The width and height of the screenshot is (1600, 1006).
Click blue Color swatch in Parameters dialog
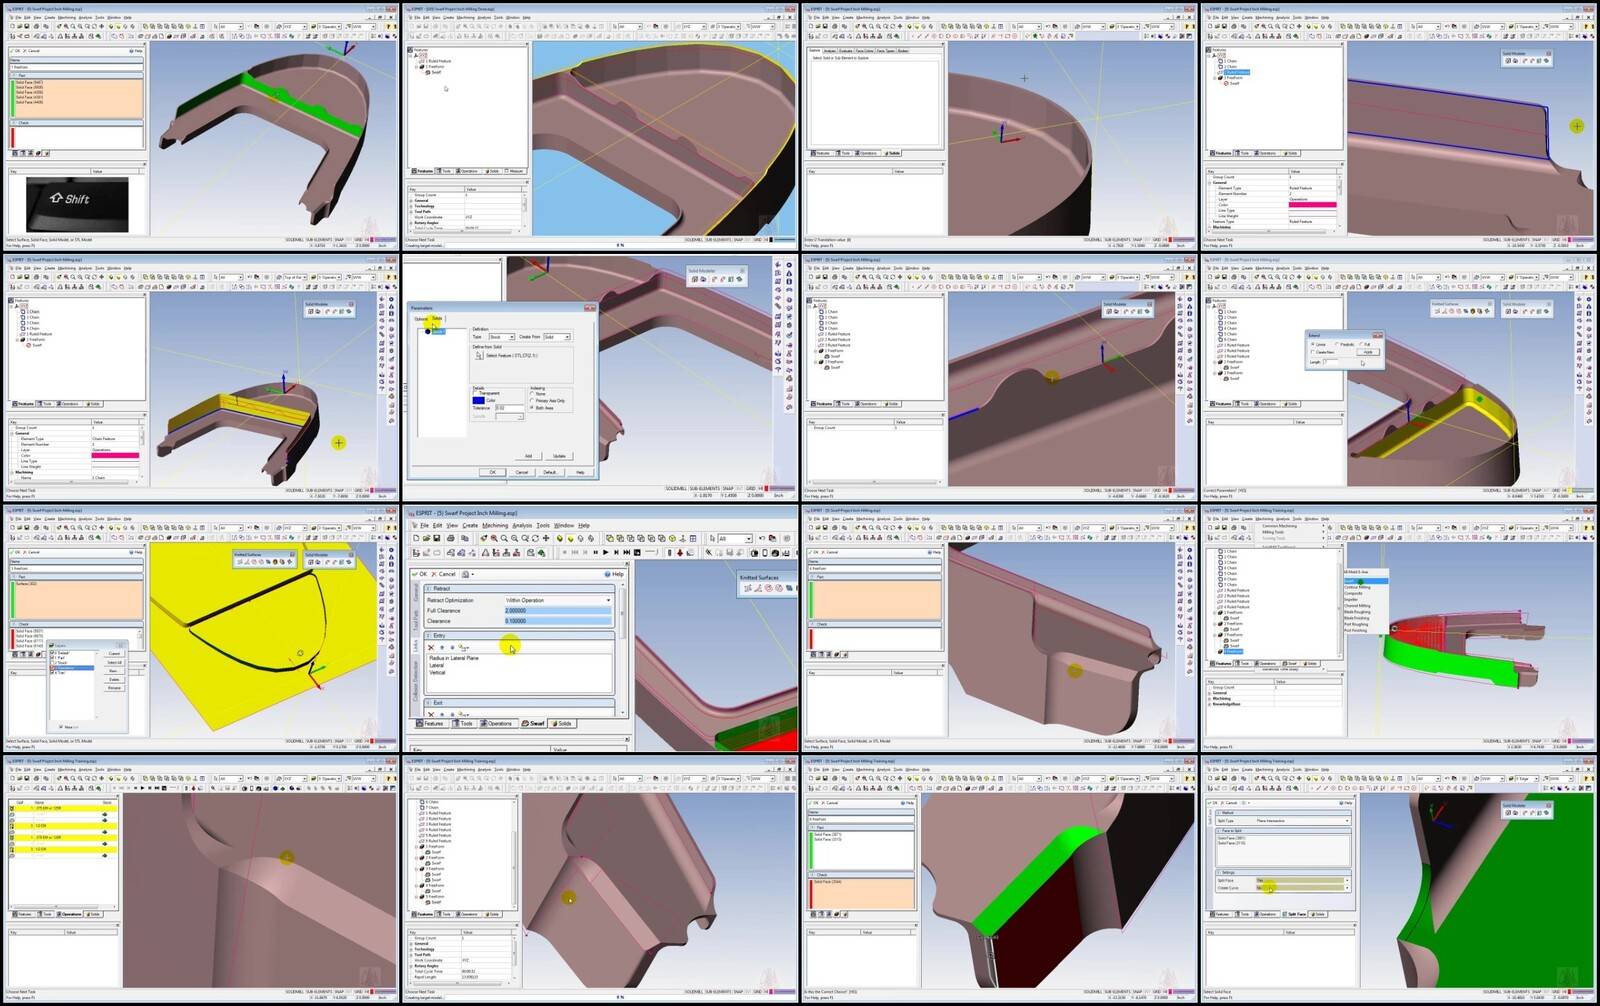point(478,400)
